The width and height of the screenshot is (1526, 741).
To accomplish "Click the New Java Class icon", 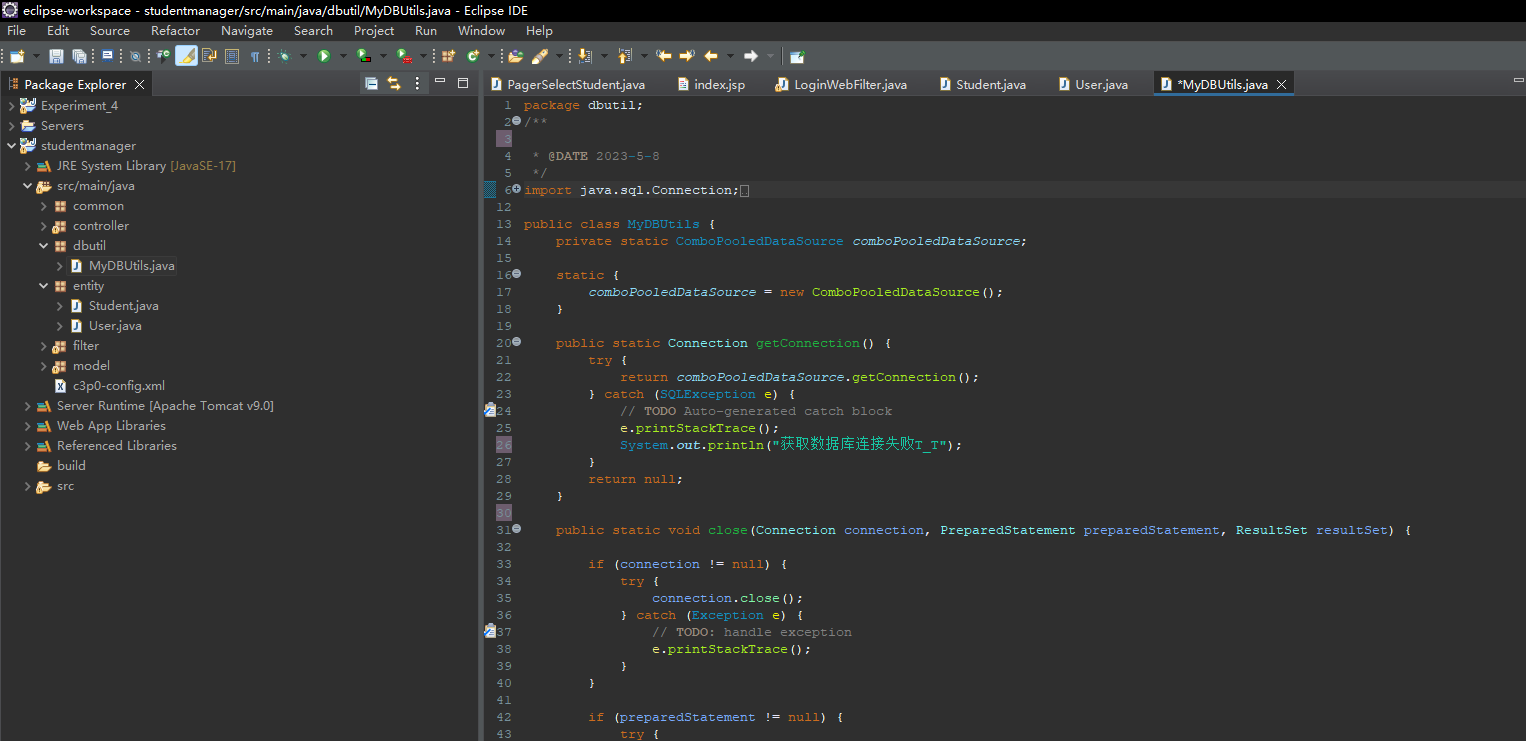I will coord(473,56).
